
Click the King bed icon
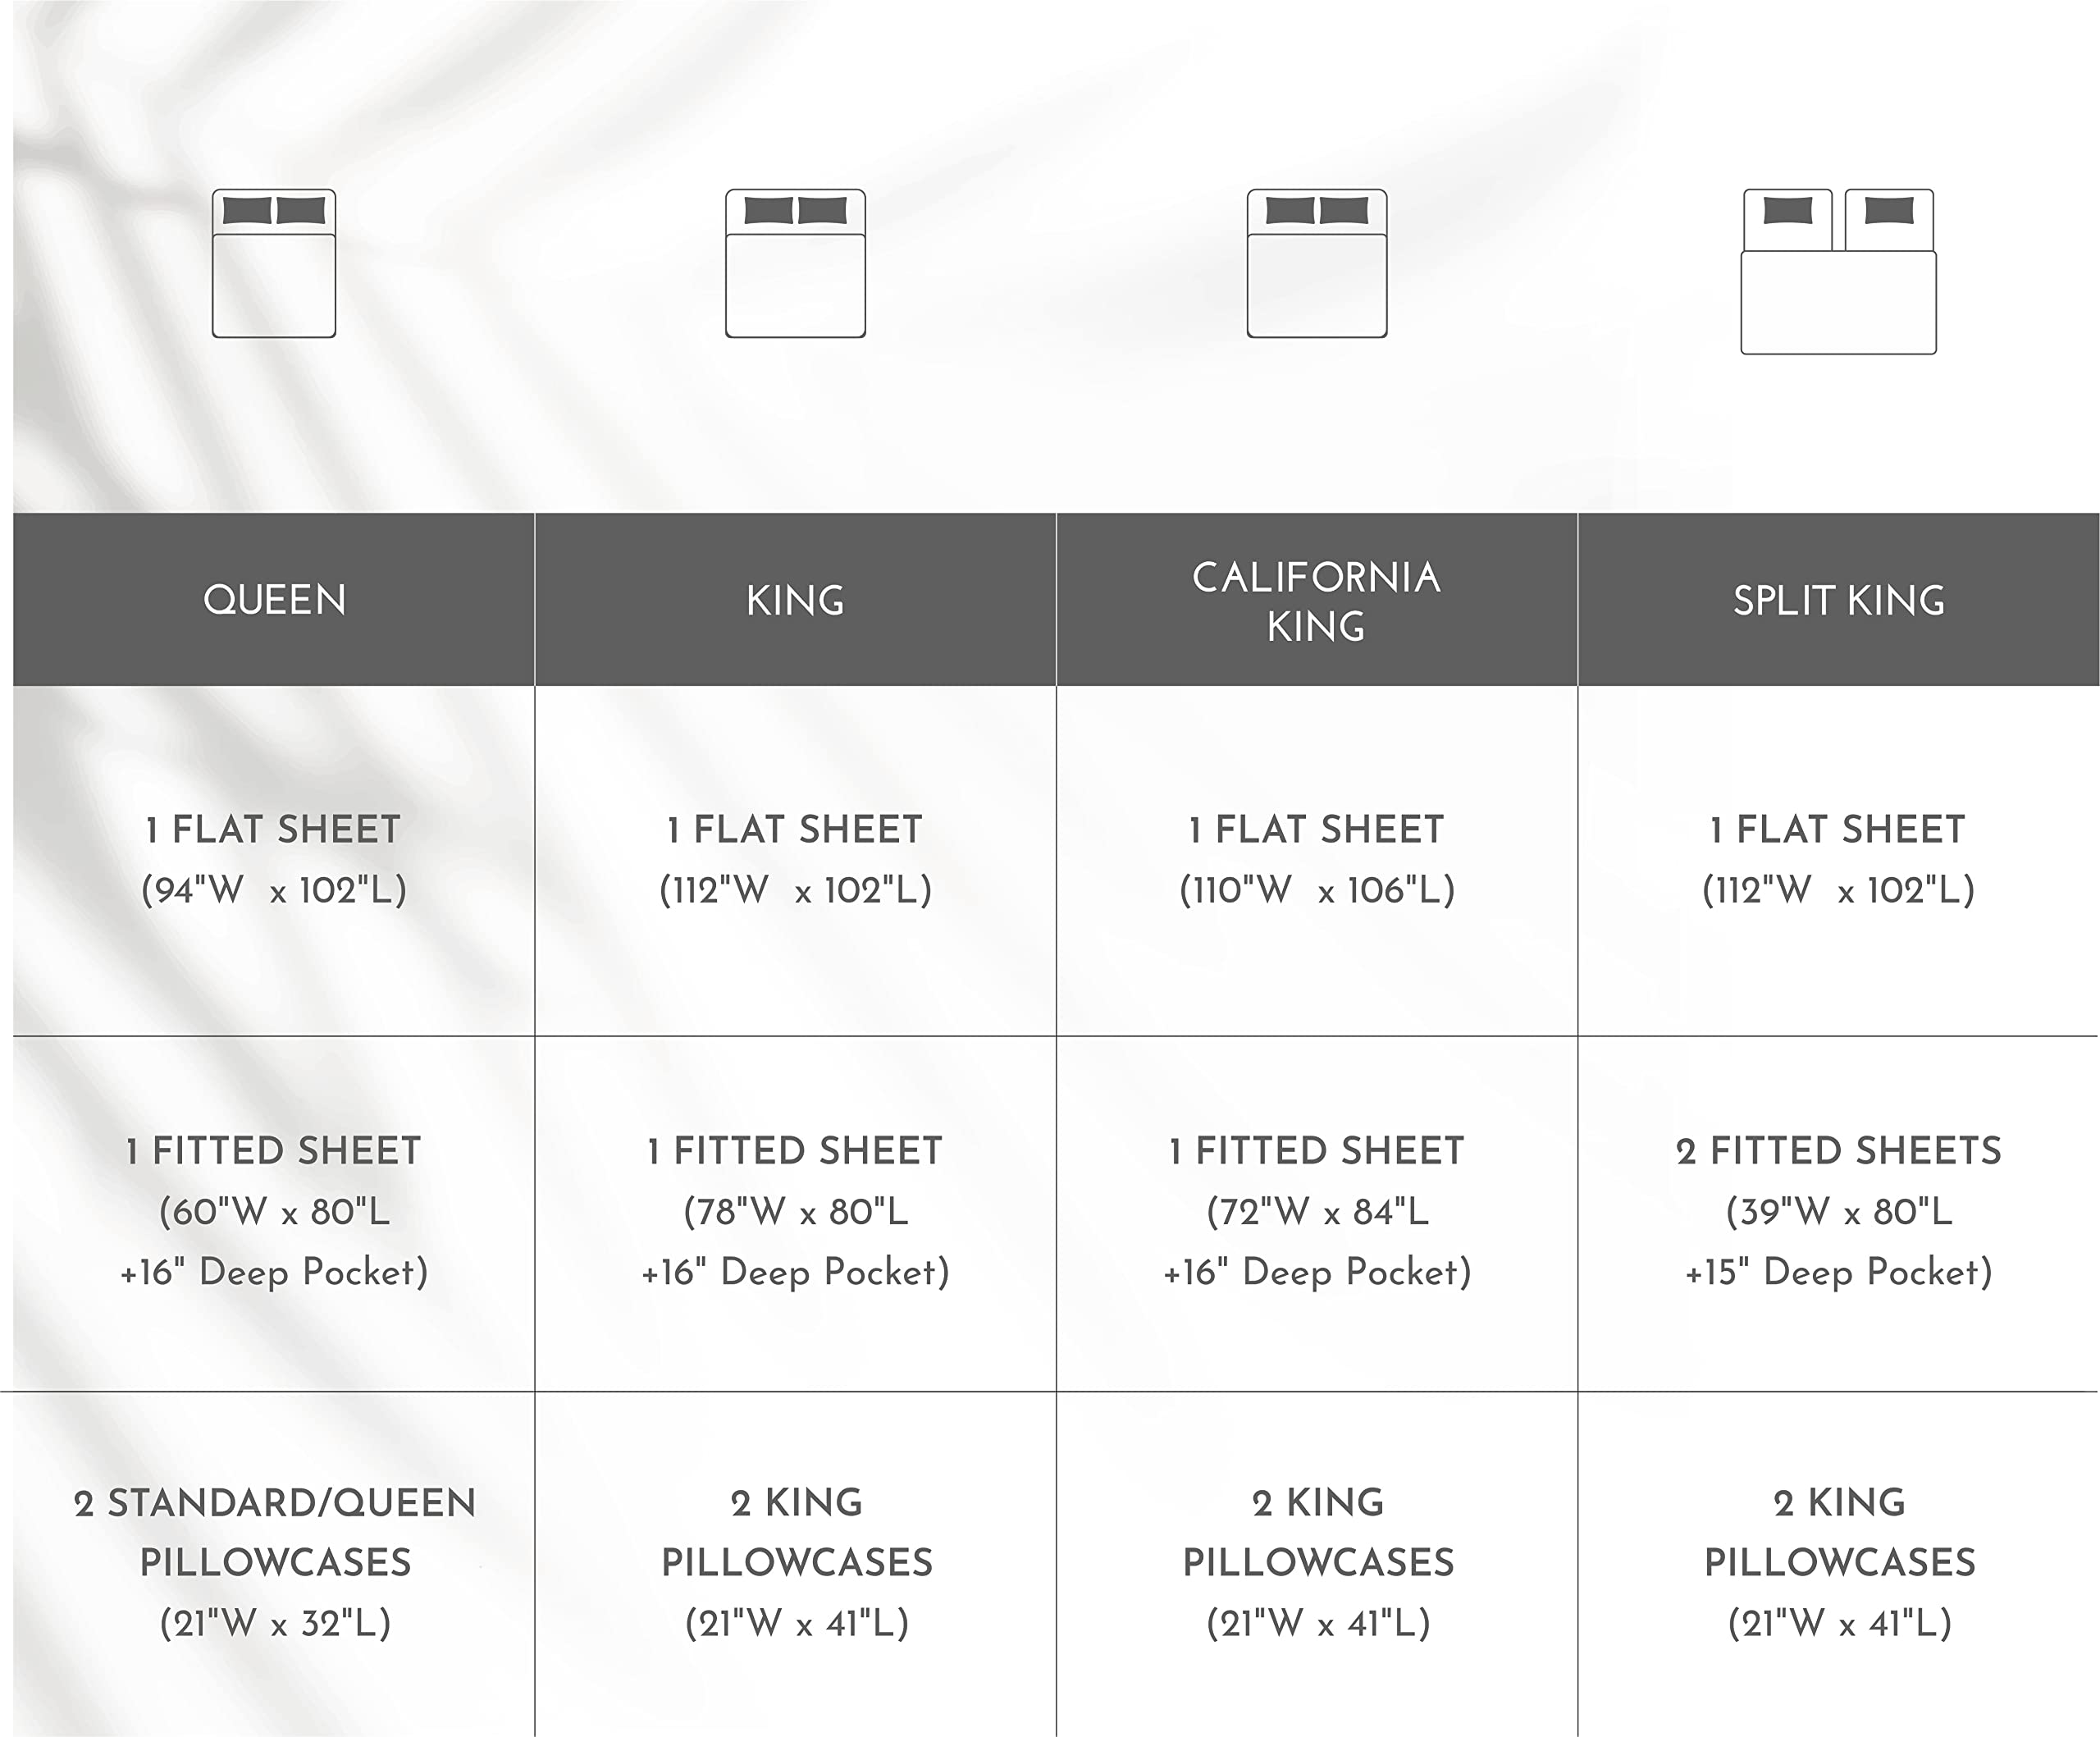click(795, 263)
